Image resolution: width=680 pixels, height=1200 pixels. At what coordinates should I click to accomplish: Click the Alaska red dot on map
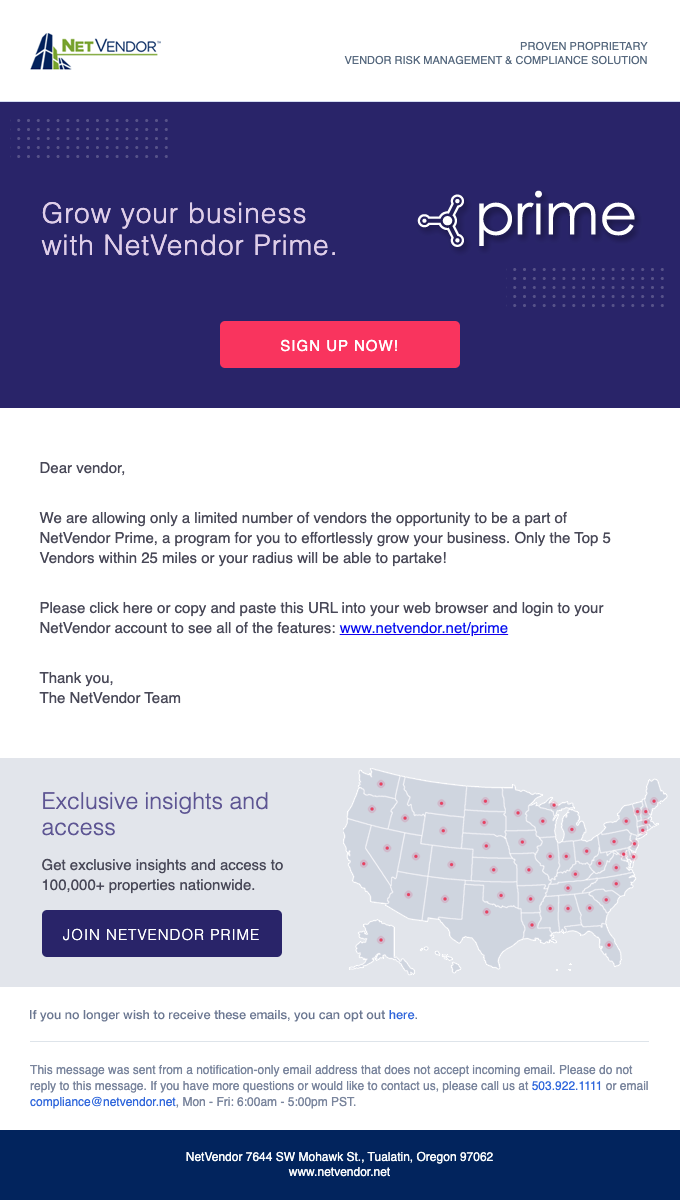click(380, 939)
